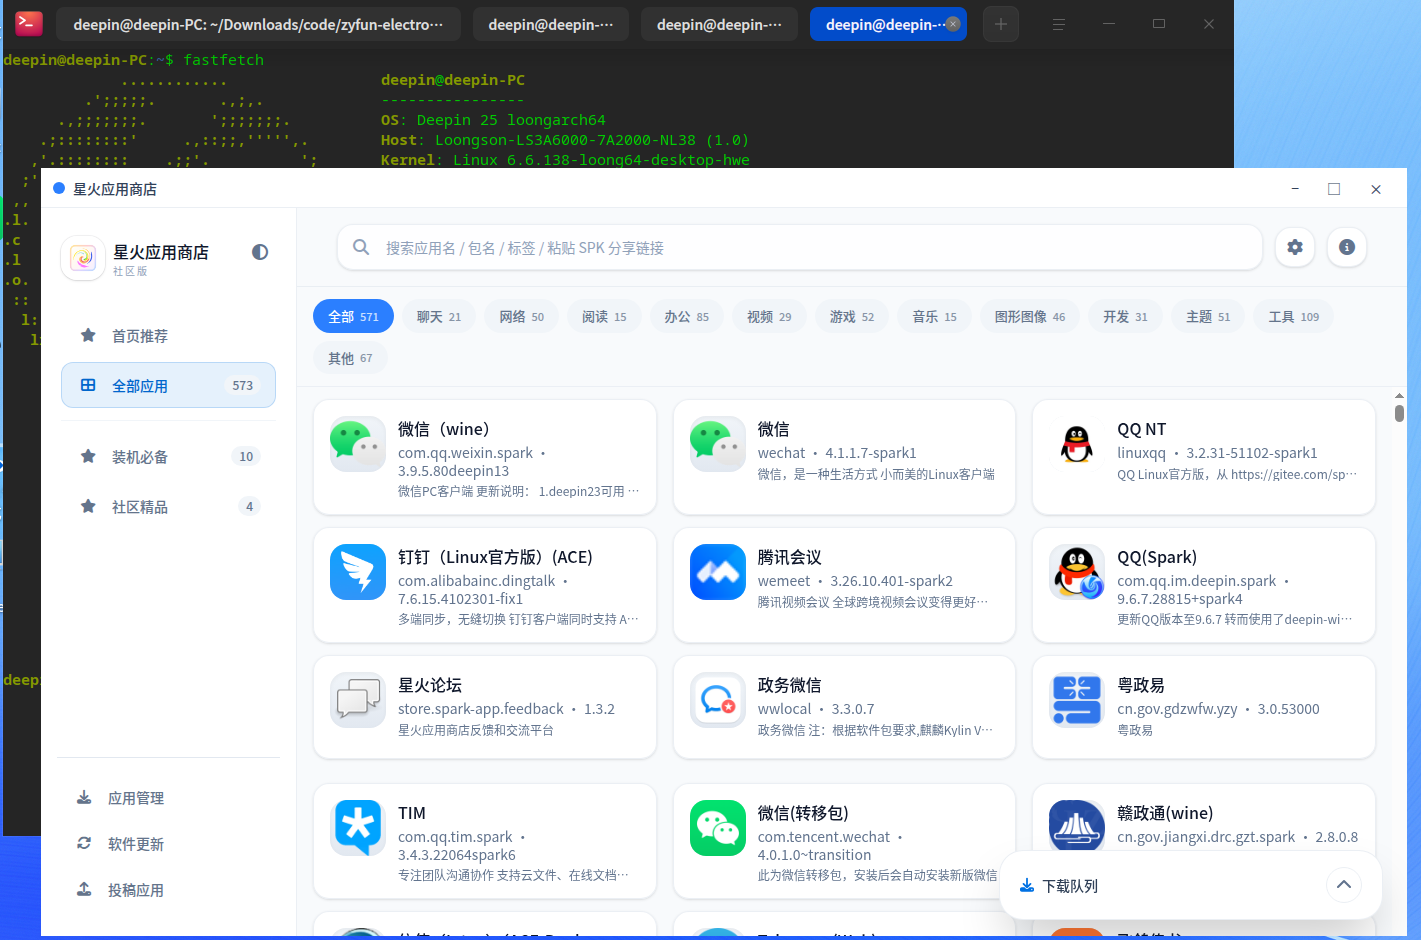Open settings gear next to search bar

pyautogui.click(x=1295, y=247)
